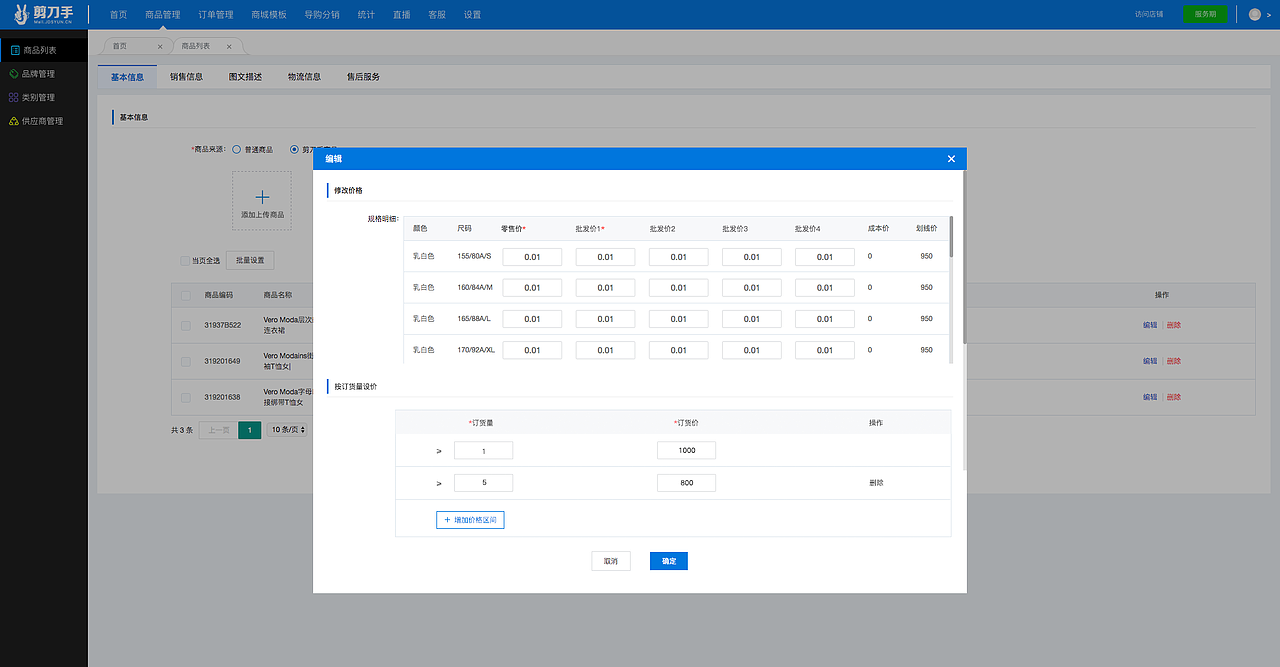Screen dimensions: 1280x667
Task: Click the user avatar in the header
Action: [x=1255, y=14]
